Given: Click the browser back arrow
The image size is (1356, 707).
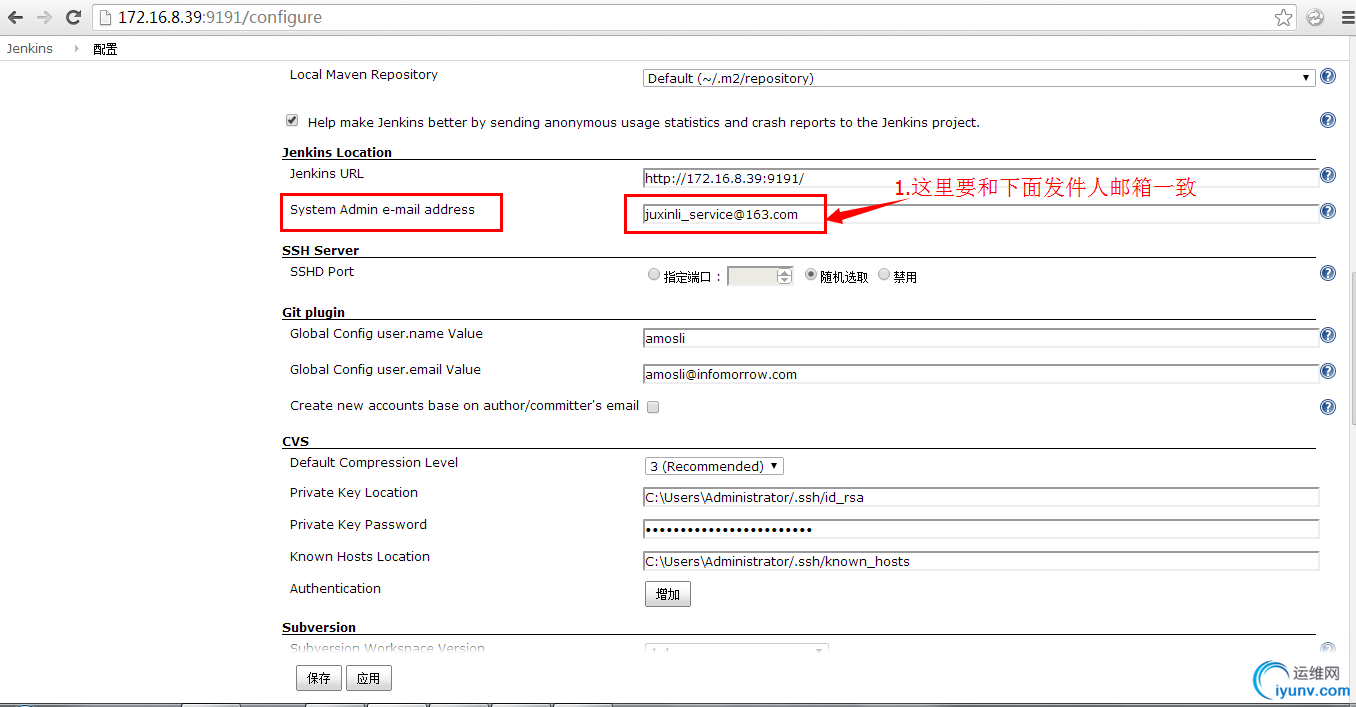Looking at the screenshot, I should (x=15, y=17).
